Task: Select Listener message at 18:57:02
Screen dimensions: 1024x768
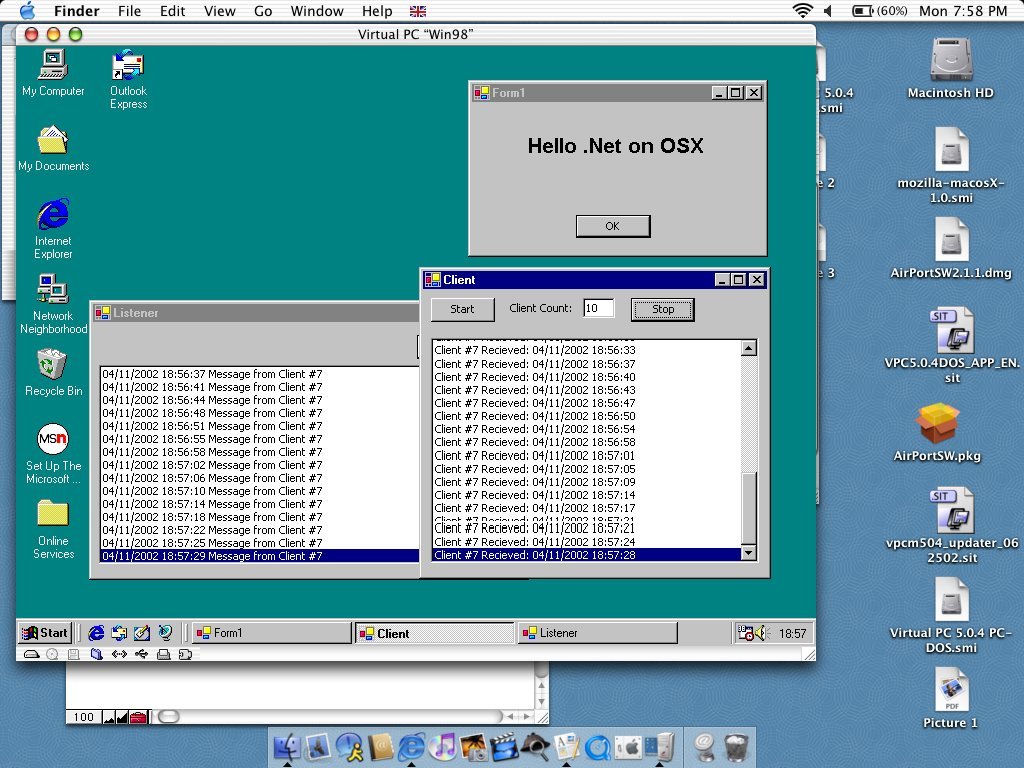Action: [259, 465]
